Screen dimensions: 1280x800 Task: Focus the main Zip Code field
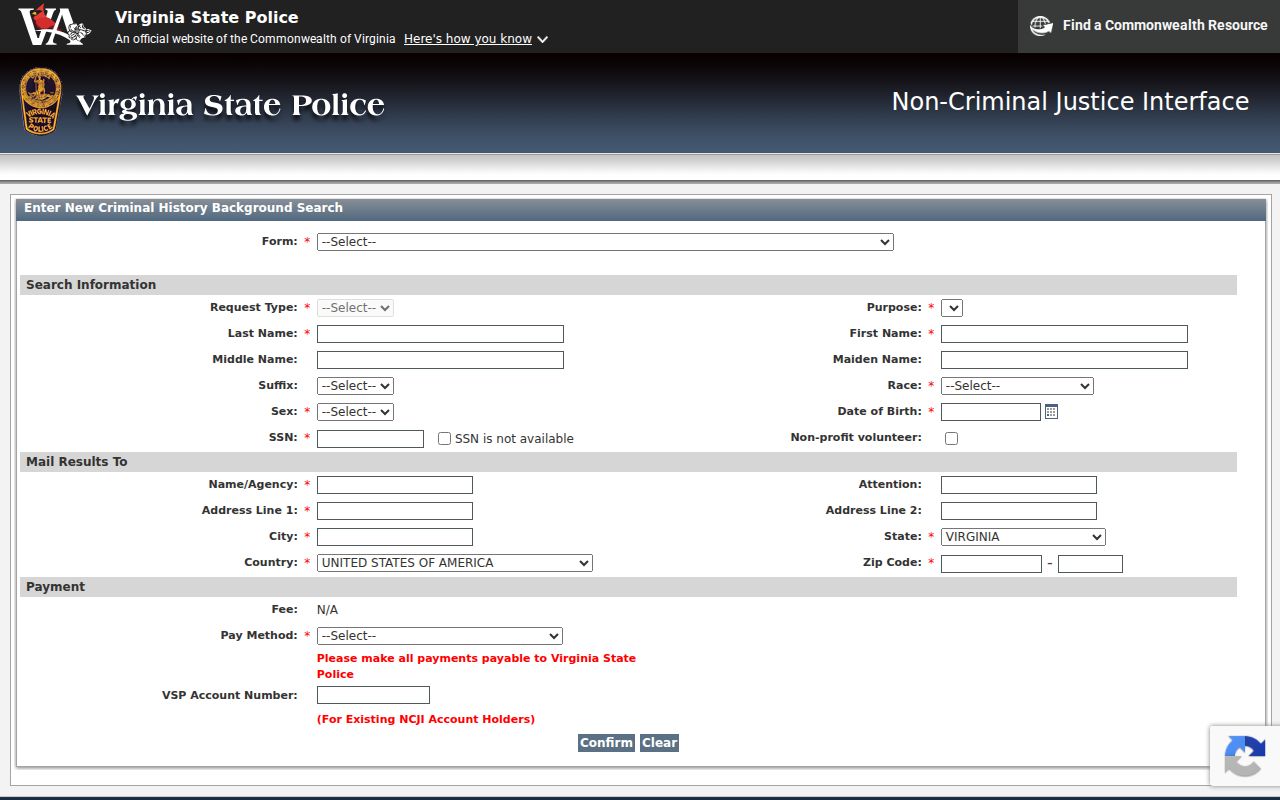[x=991, y=564]
